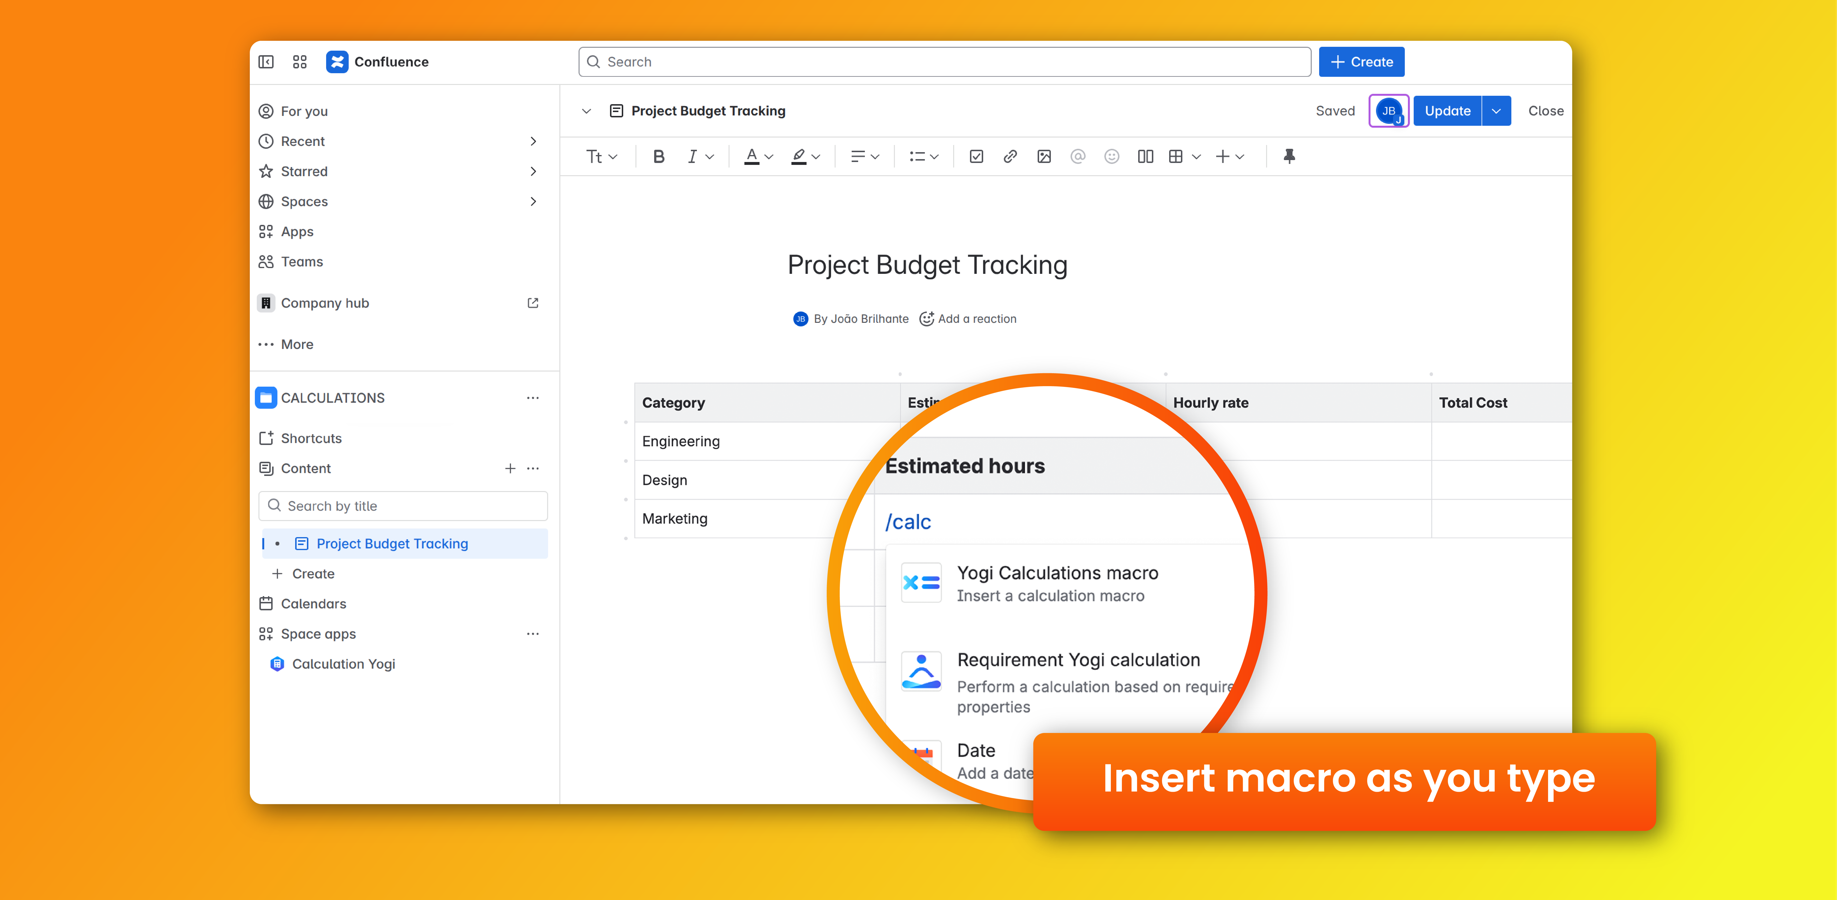Click the By João Brilhante author link
The height and width of the screenshot is (900, 1837).
pos(851,319)
